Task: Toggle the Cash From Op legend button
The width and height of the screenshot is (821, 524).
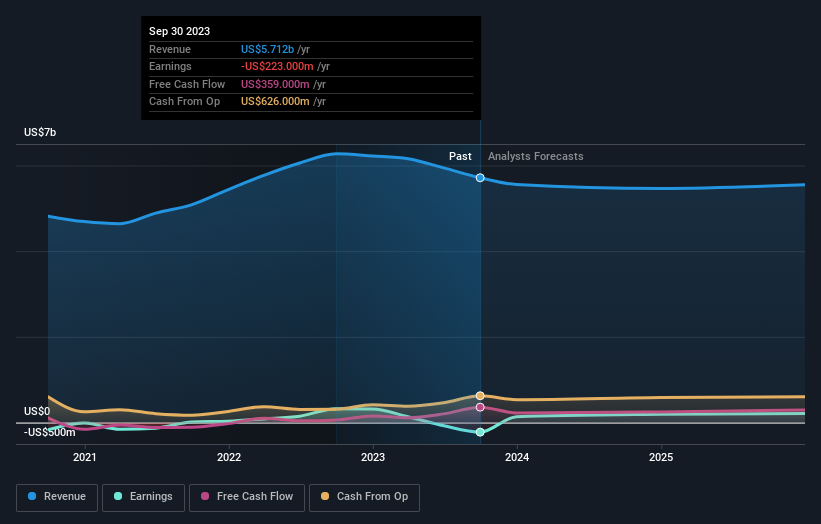Action: (x=364, y=497)
